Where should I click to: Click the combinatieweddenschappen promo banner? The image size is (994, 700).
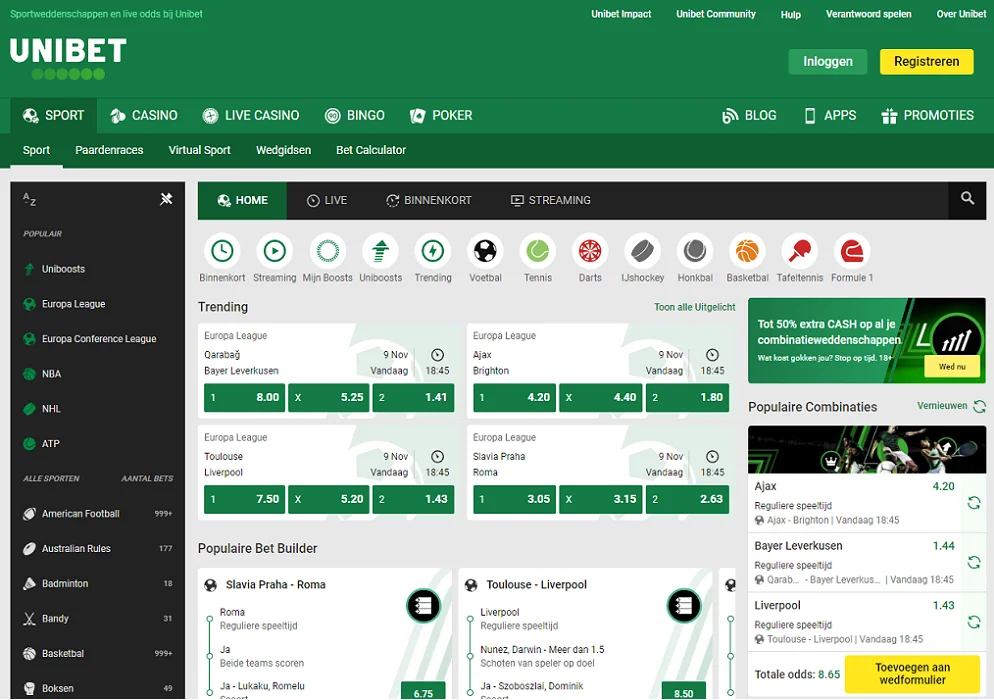pyautogui.click(x=867, y=340)
